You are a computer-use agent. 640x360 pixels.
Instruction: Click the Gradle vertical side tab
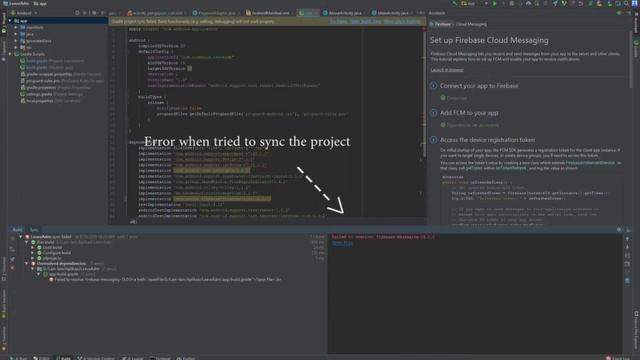tap(636, 48)
